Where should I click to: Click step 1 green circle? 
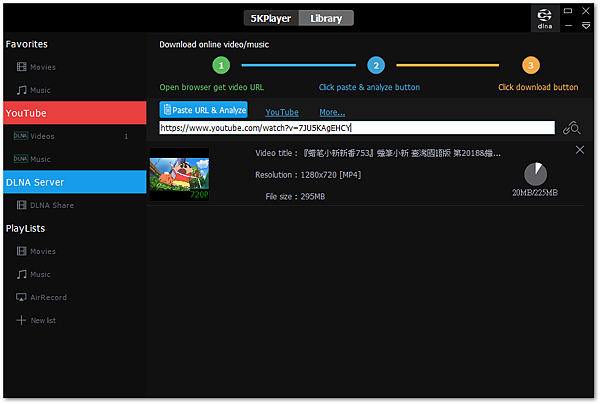[x=221, y=65]
